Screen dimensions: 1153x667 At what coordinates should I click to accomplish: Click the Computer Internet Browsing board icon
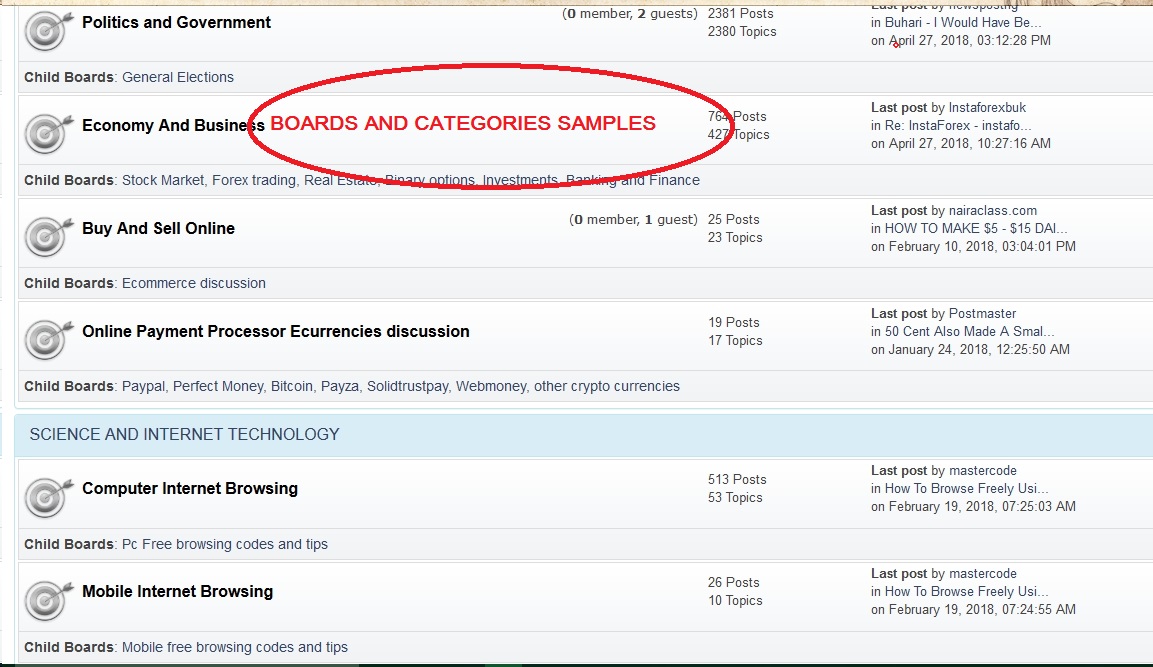pos(45,497)
